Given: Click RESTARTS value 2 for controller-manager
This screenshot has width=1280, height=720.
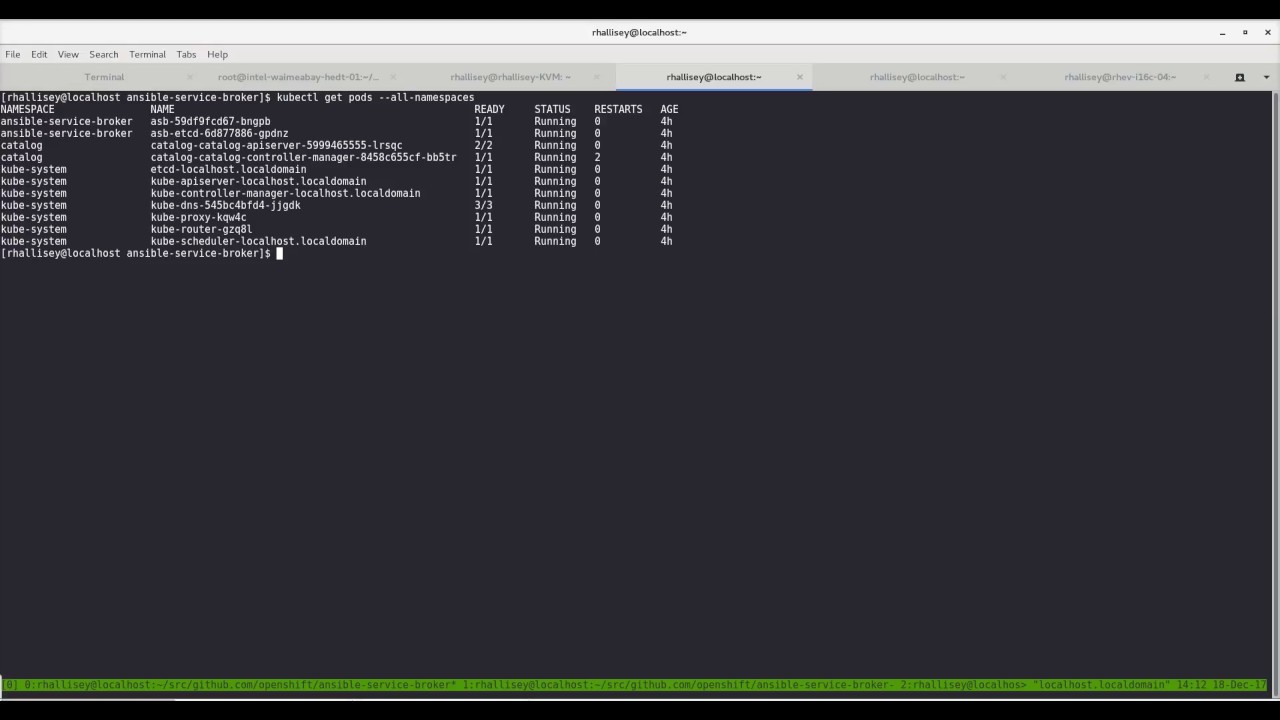Looking at the screenshot, I should [597, 157].
